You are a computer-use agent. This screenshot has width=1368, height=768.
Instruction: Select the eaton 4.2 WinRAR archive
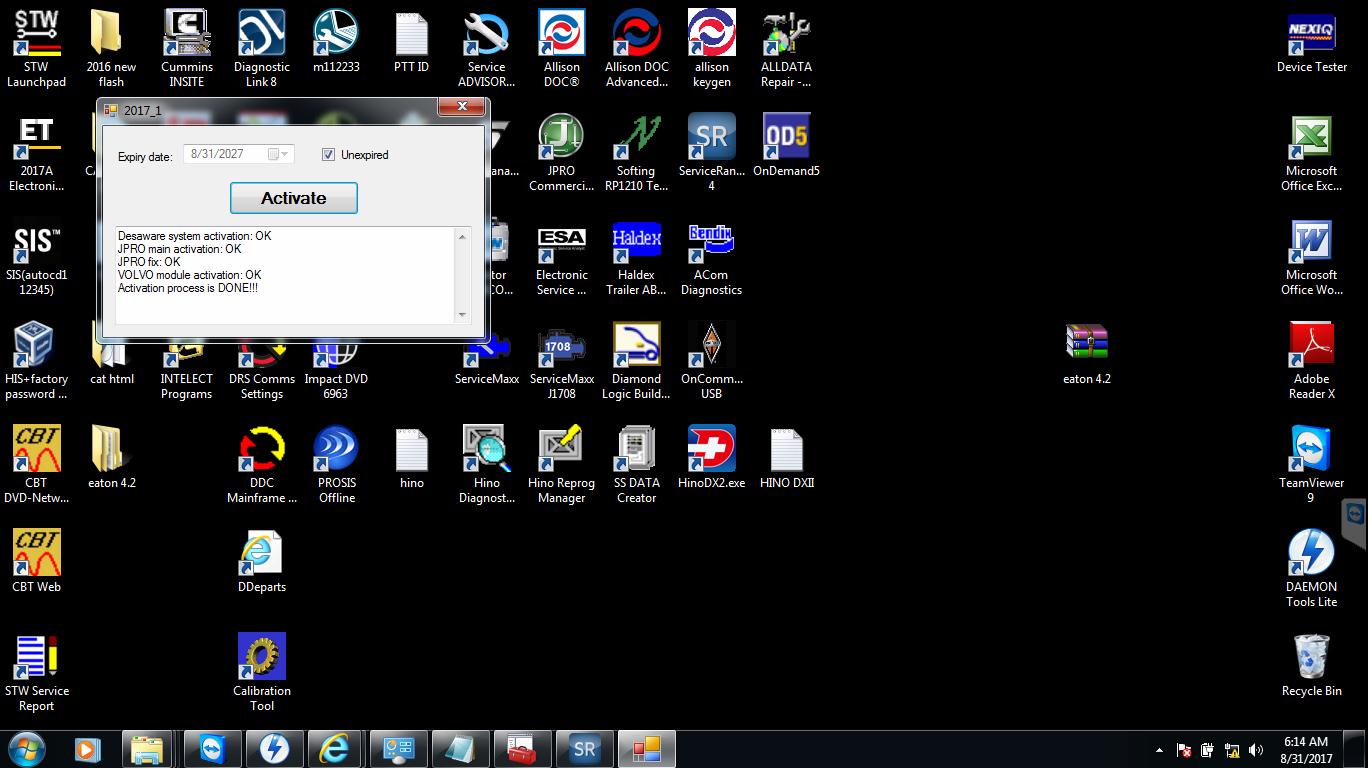click(x=1086, y=354)
